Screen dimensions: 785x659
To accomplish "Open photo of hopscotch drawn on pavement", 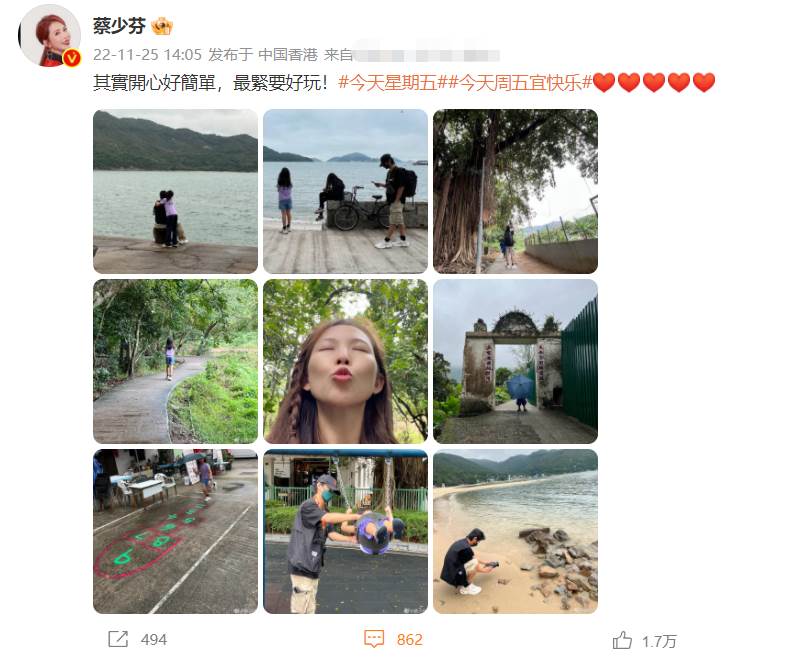I will tap(175, 531).
